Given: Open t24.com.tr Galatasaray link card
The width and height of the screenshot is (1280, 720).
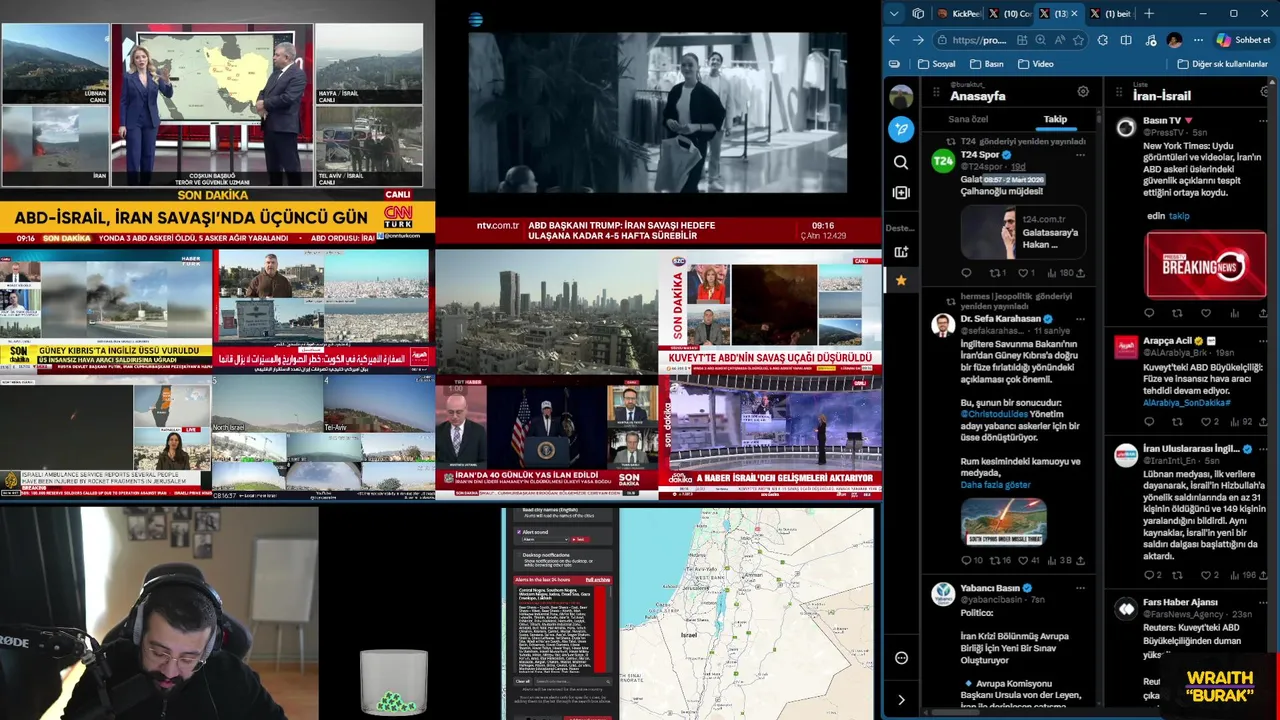Looking at the screenshot, I should pos(1023,232).
